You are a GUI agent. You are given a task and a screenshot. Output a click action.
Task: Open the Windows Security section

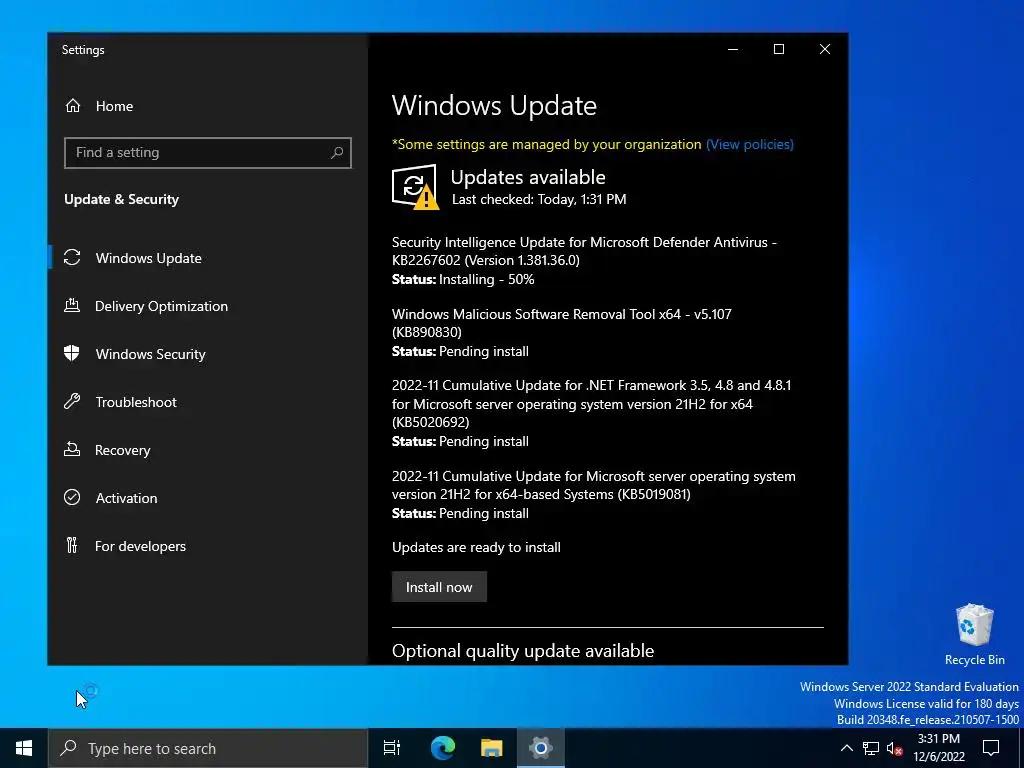click(x=208, y=354)
